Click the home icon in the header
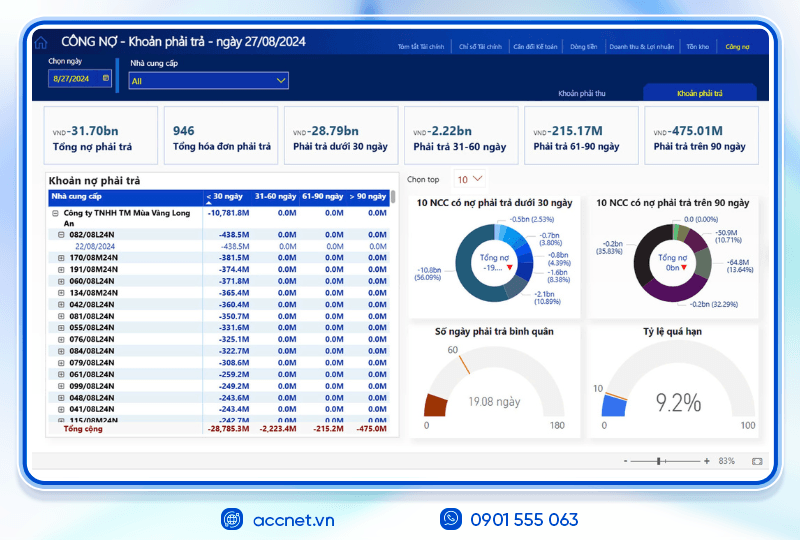This screenshot has height=540, width=800. (x=41, y=43)
